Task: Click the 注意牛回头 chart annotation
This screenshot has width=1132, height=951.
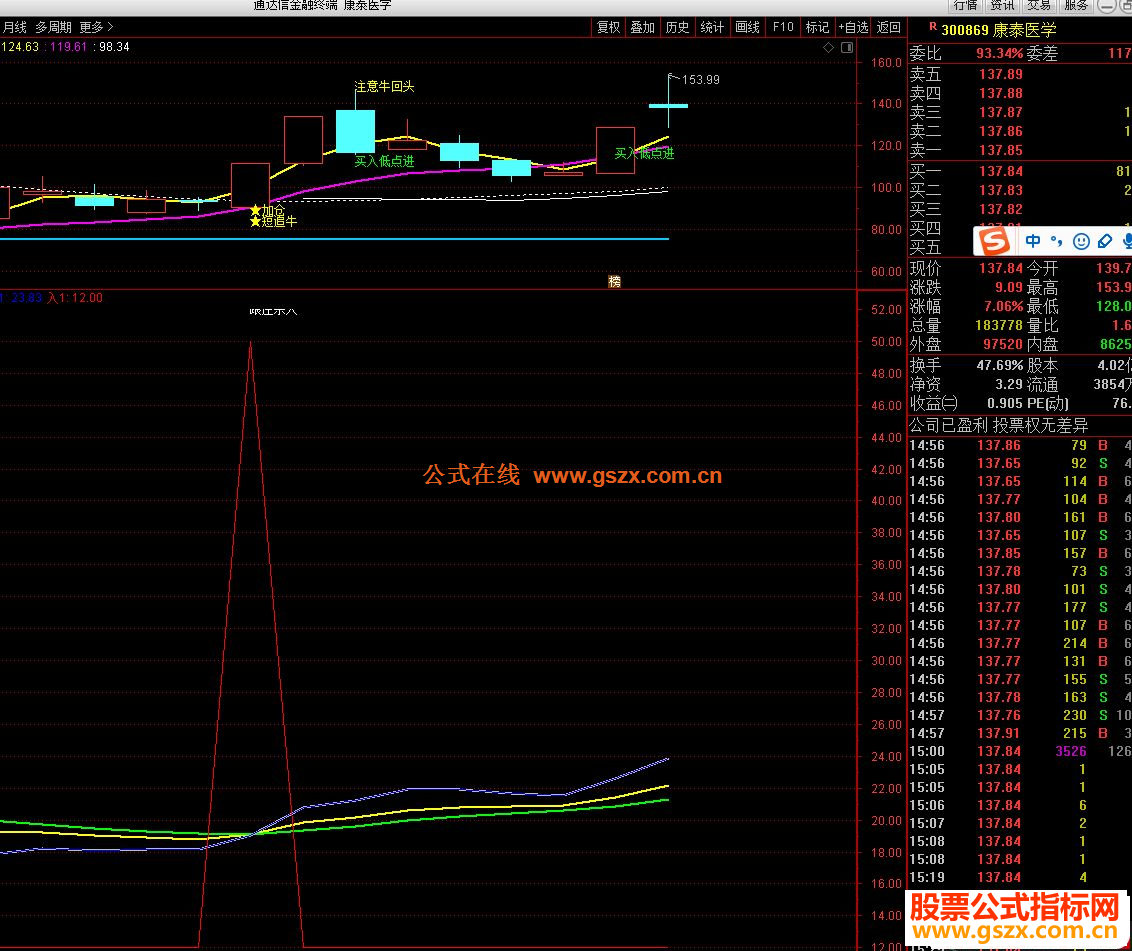Action: tap(384, 87)
